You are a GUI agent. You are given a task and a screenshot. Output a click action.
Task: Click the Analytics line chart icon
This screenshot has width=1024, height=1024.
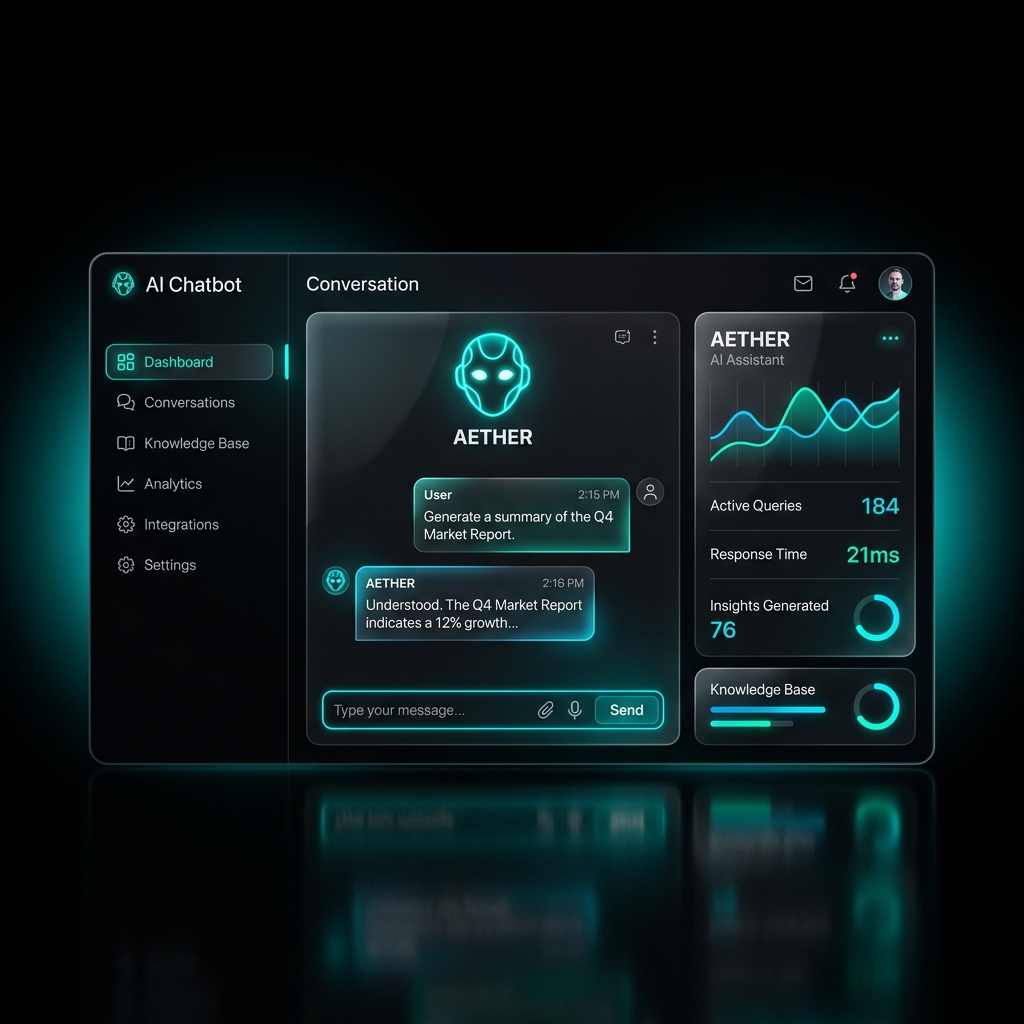pos(125,484)
